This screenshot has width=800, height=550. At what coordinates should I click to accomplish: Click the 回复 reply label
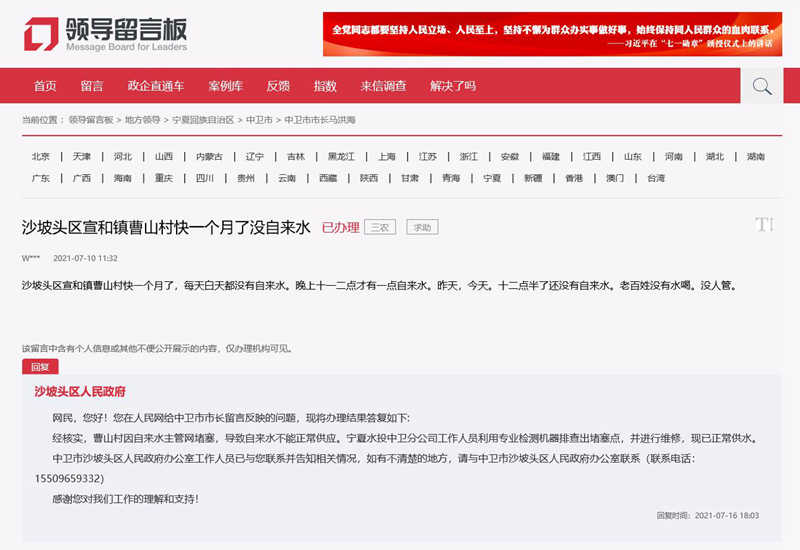(40, 367)
